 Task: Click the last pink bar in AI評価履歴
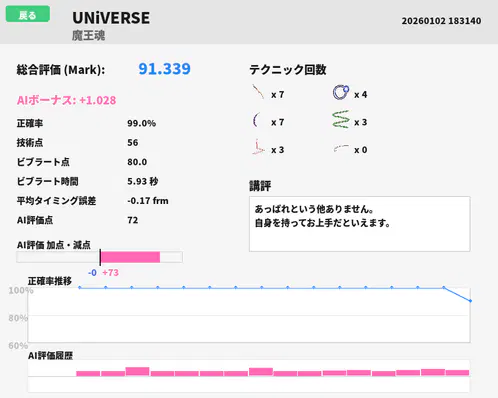tap(457, 373)
